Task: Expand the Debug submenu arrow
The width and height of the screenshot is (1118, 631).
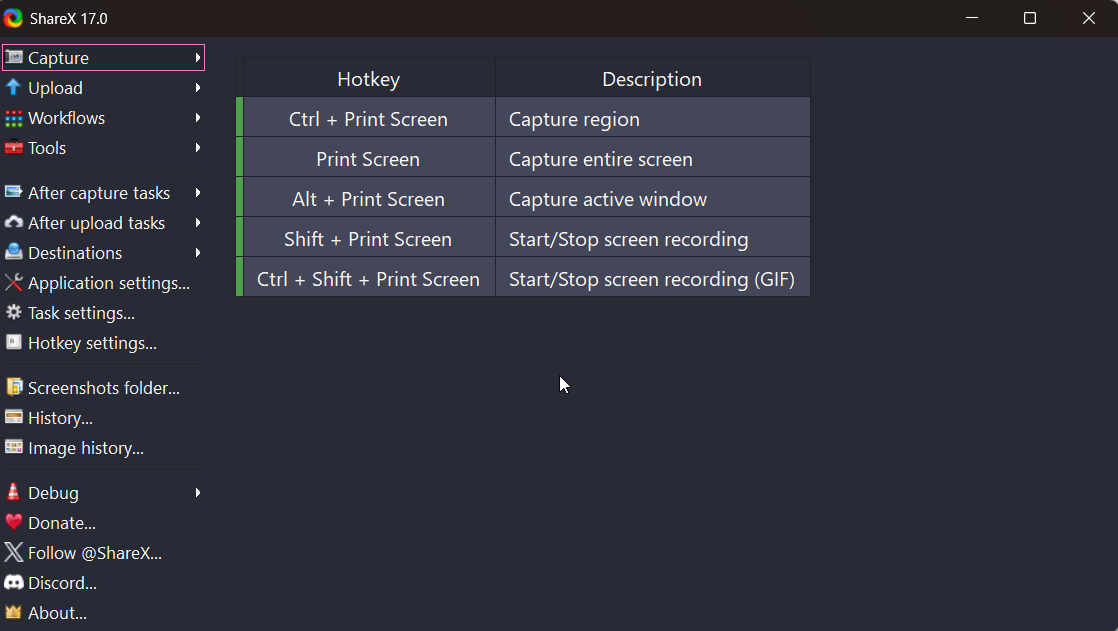Action: [198, 493]
